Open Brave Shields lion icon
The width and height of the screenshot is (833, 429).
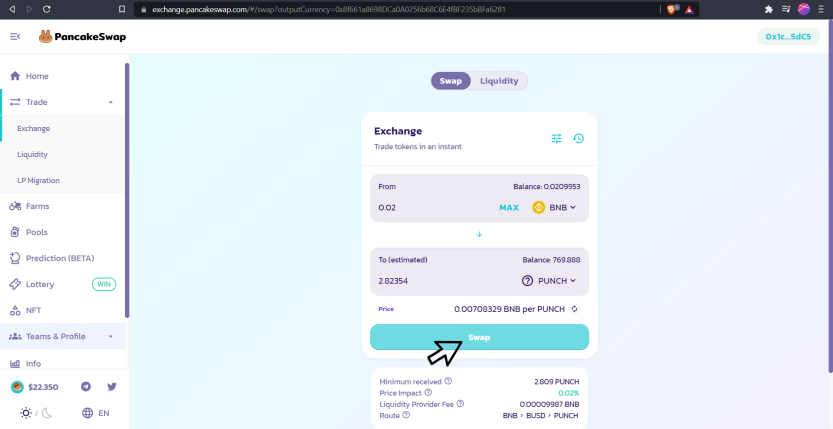point(672,9)
